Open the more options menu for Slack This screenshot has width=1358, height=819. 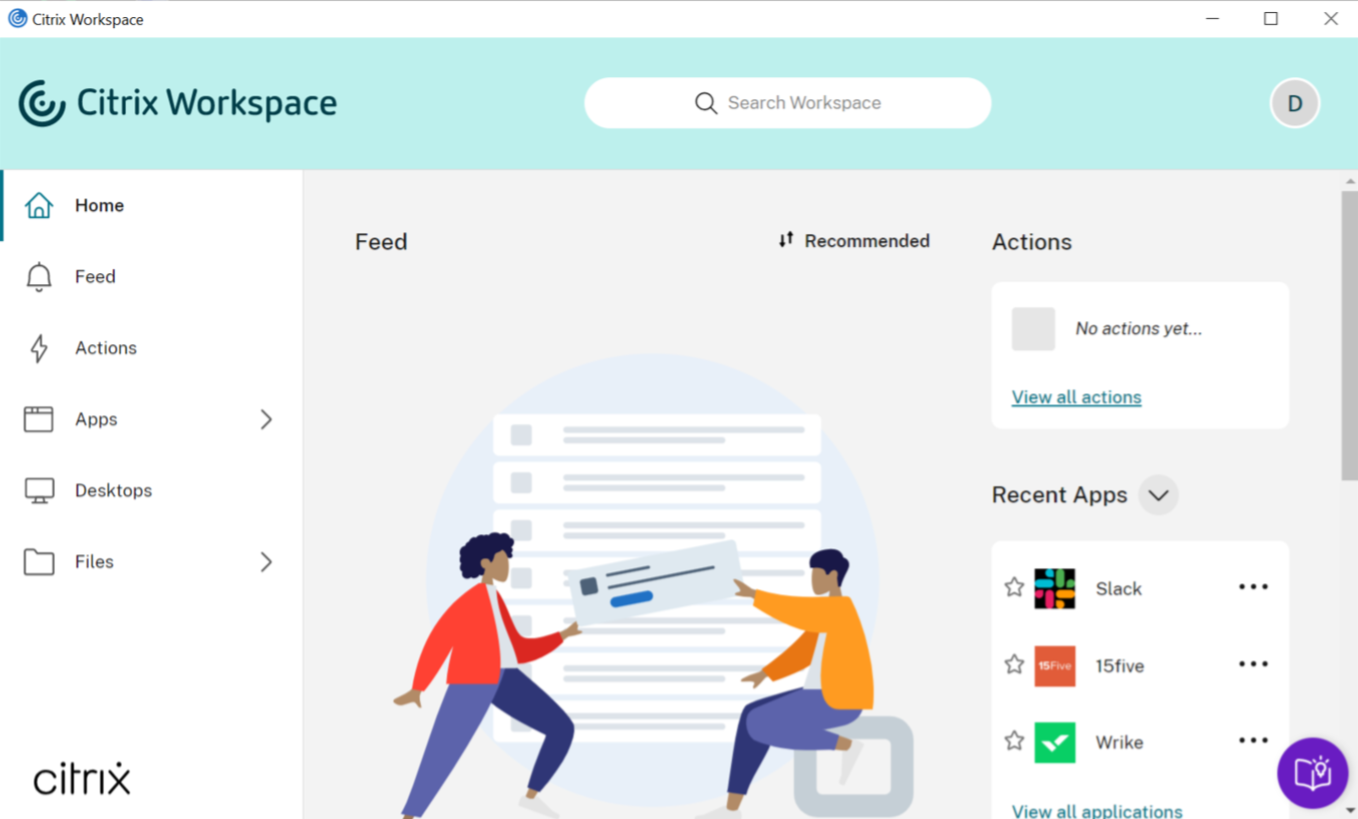[x=1253, y=587]
